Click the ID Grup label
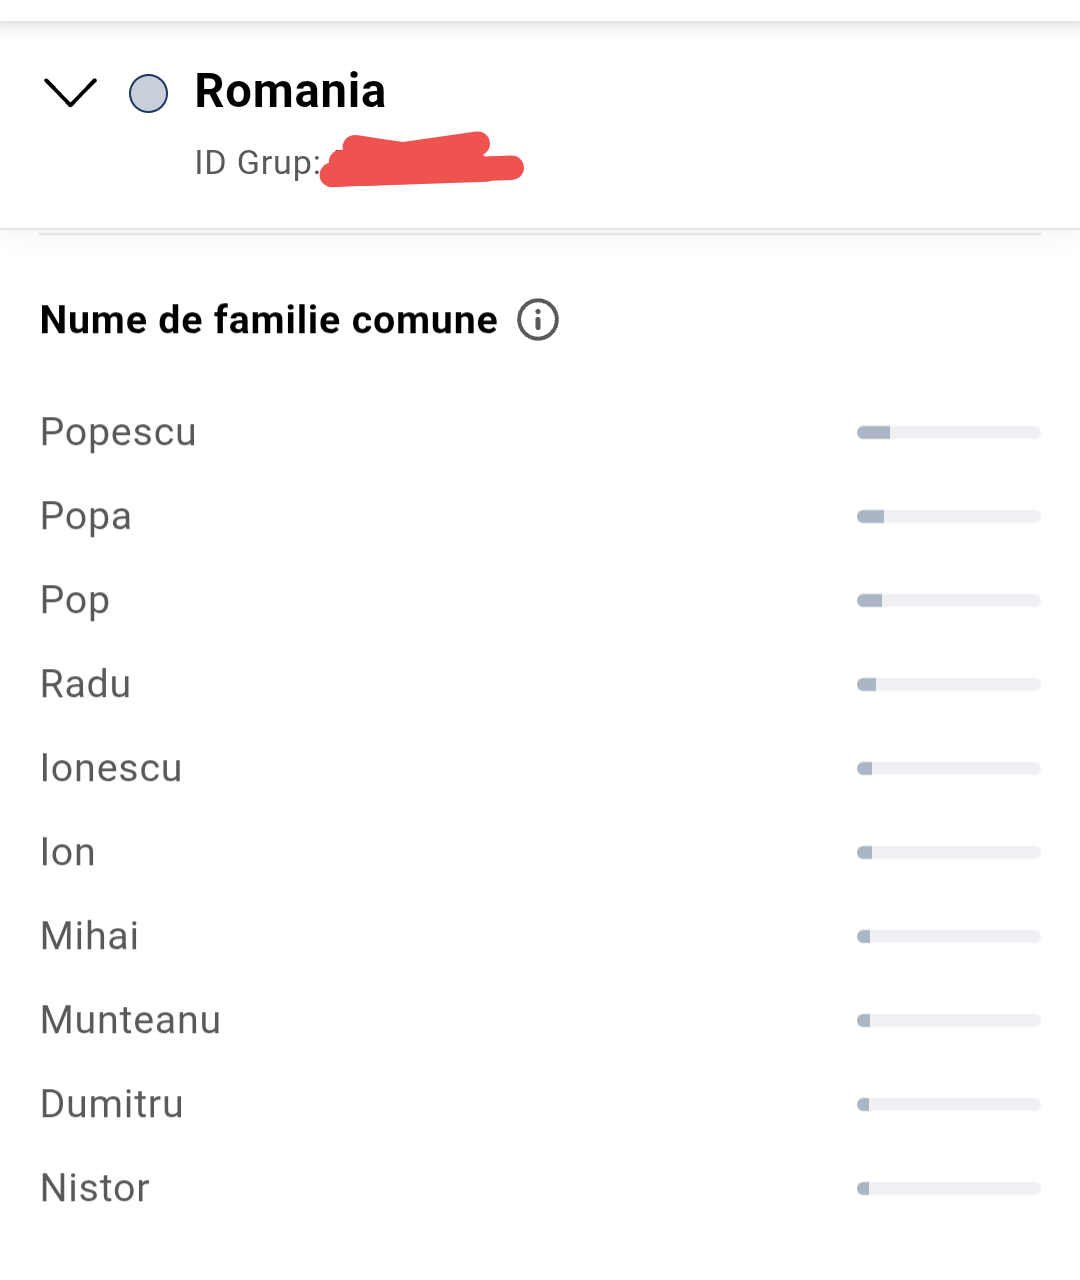The width and height of the screenshot is (1080, 1280). [x=258, y=162]
